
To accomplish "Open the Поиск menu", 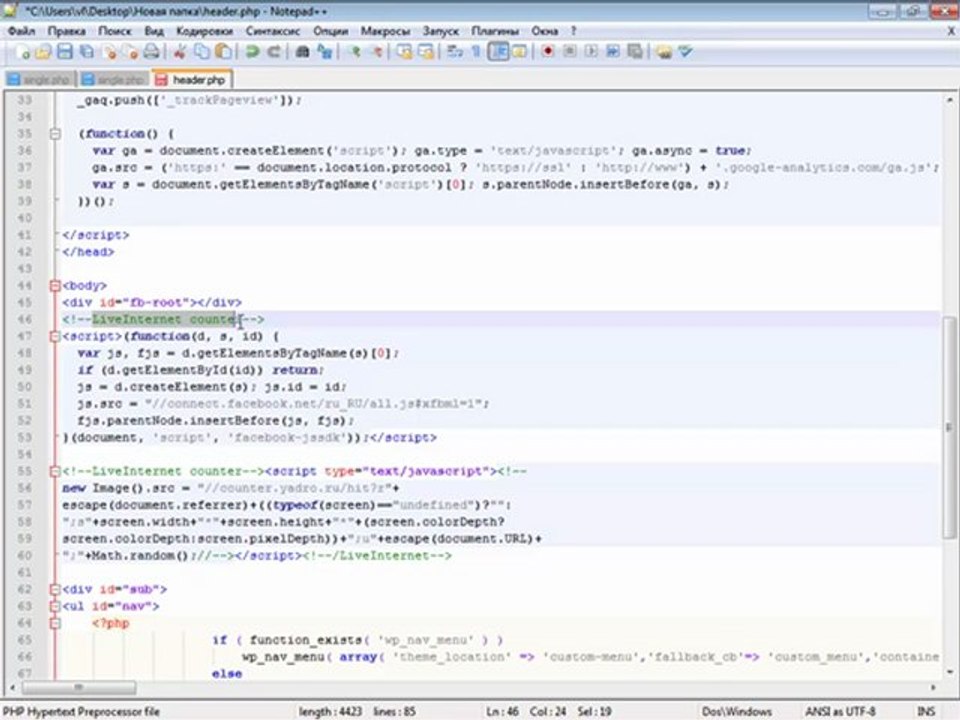I will [114, 31].
